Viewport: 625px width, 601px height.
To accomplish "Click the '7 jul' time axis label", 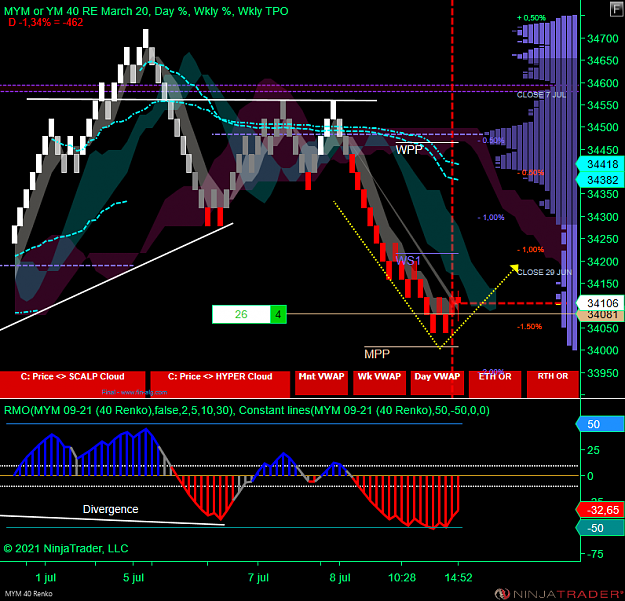I will (x=258, y=577).
